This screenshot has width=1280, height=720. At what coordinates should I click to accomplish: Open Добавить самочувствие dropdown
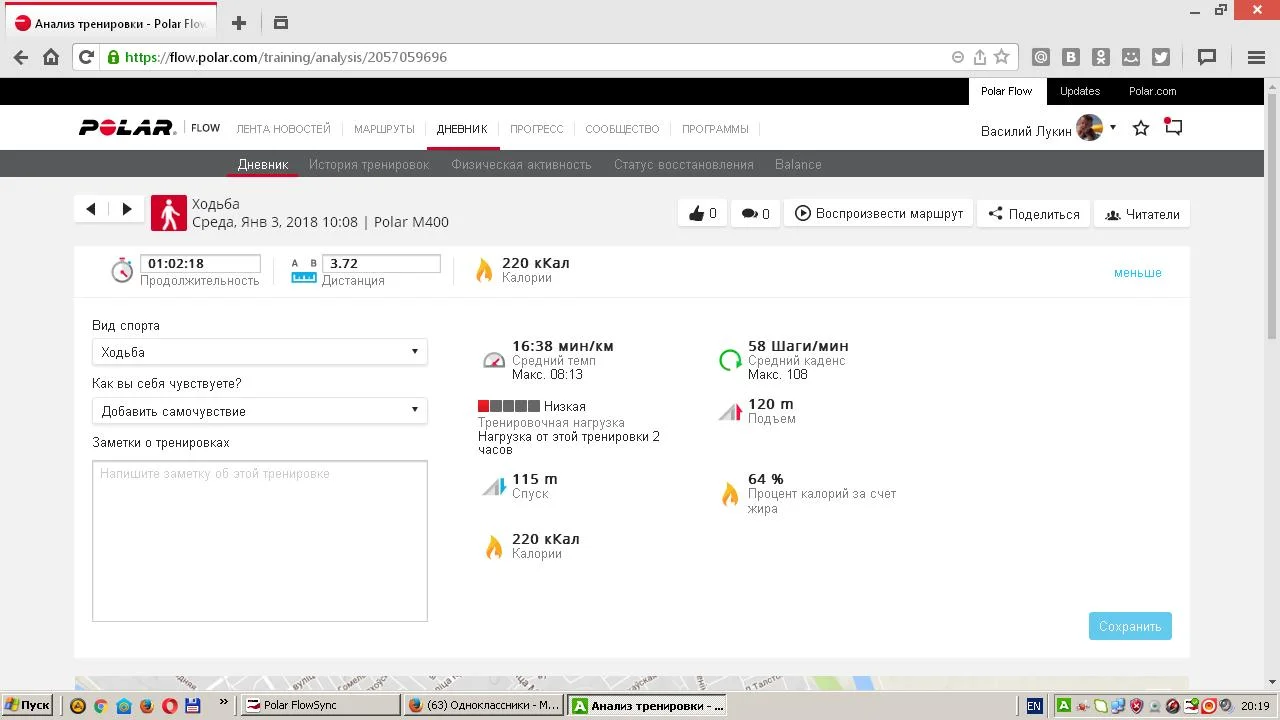pos(260,411)
